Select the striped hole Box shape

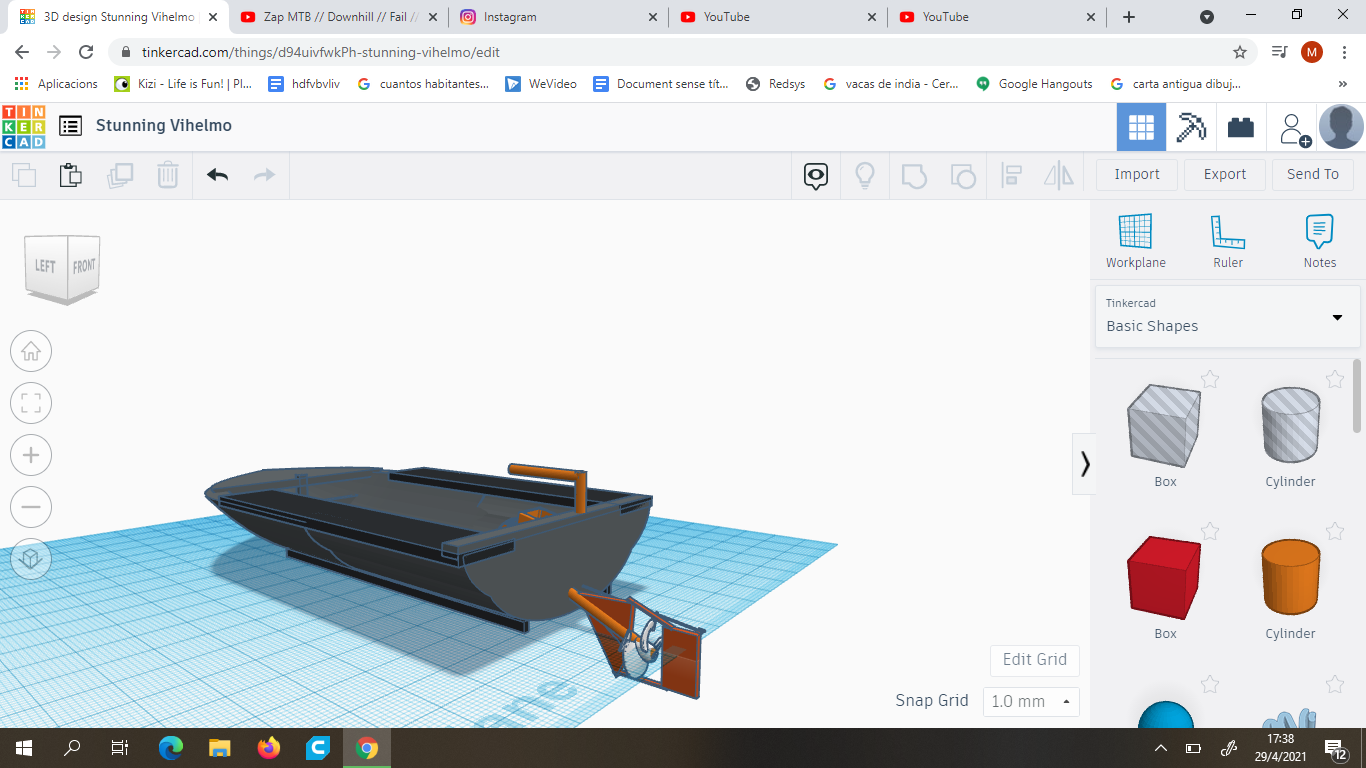click(1165, 426)
